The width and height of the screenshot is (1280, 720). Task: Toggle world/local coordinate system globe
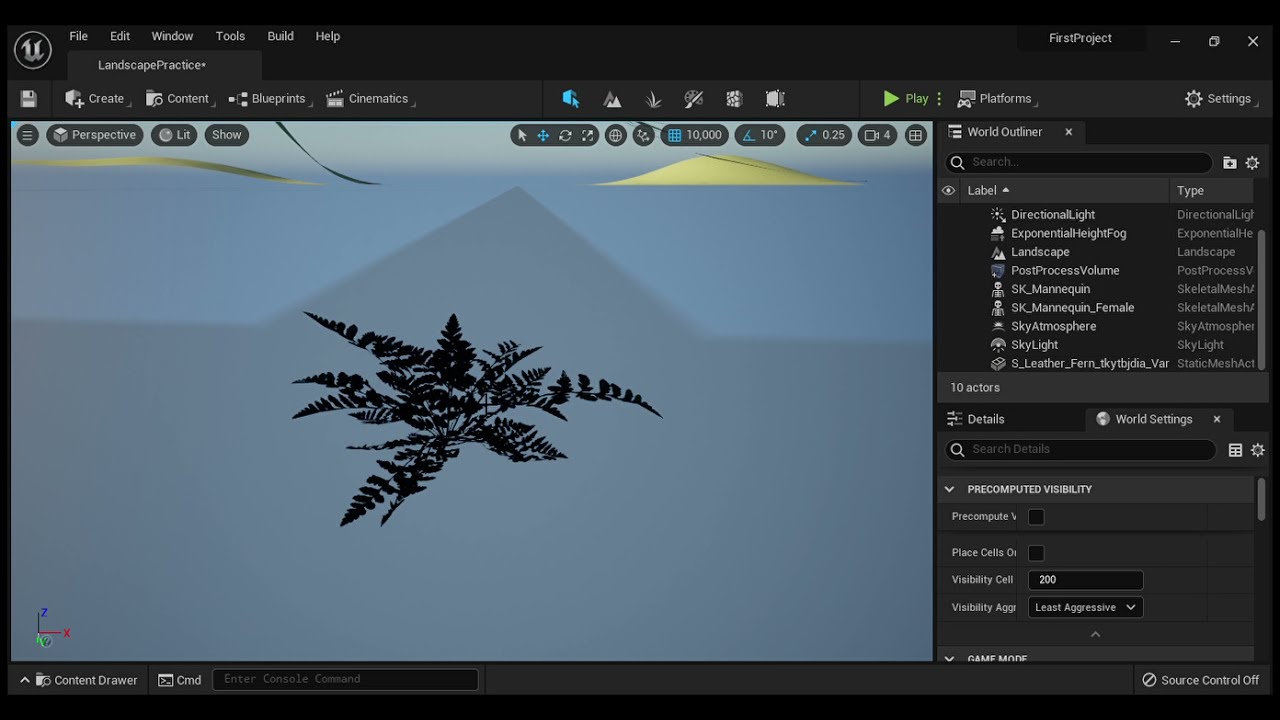[616, 135]
